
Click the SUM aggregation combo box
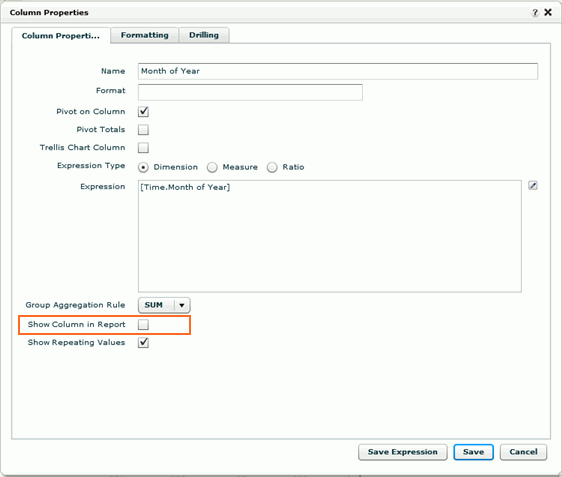click(x=164, y=305)
